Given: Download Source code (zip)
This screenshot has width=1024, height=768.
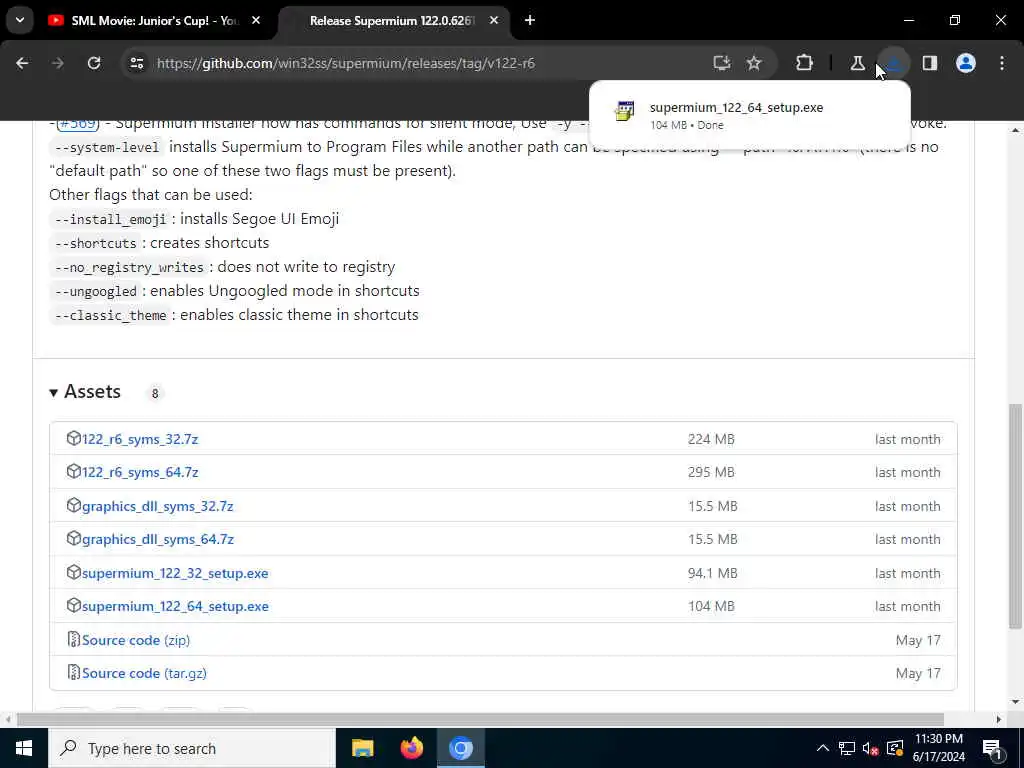Looking at the screenshot, I should coord(136,640).
